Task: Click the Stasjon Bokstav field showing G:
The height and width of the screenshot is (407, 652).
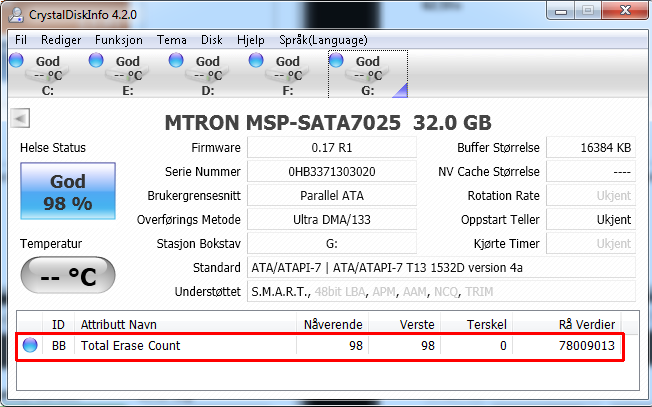Action: [332, 244]
